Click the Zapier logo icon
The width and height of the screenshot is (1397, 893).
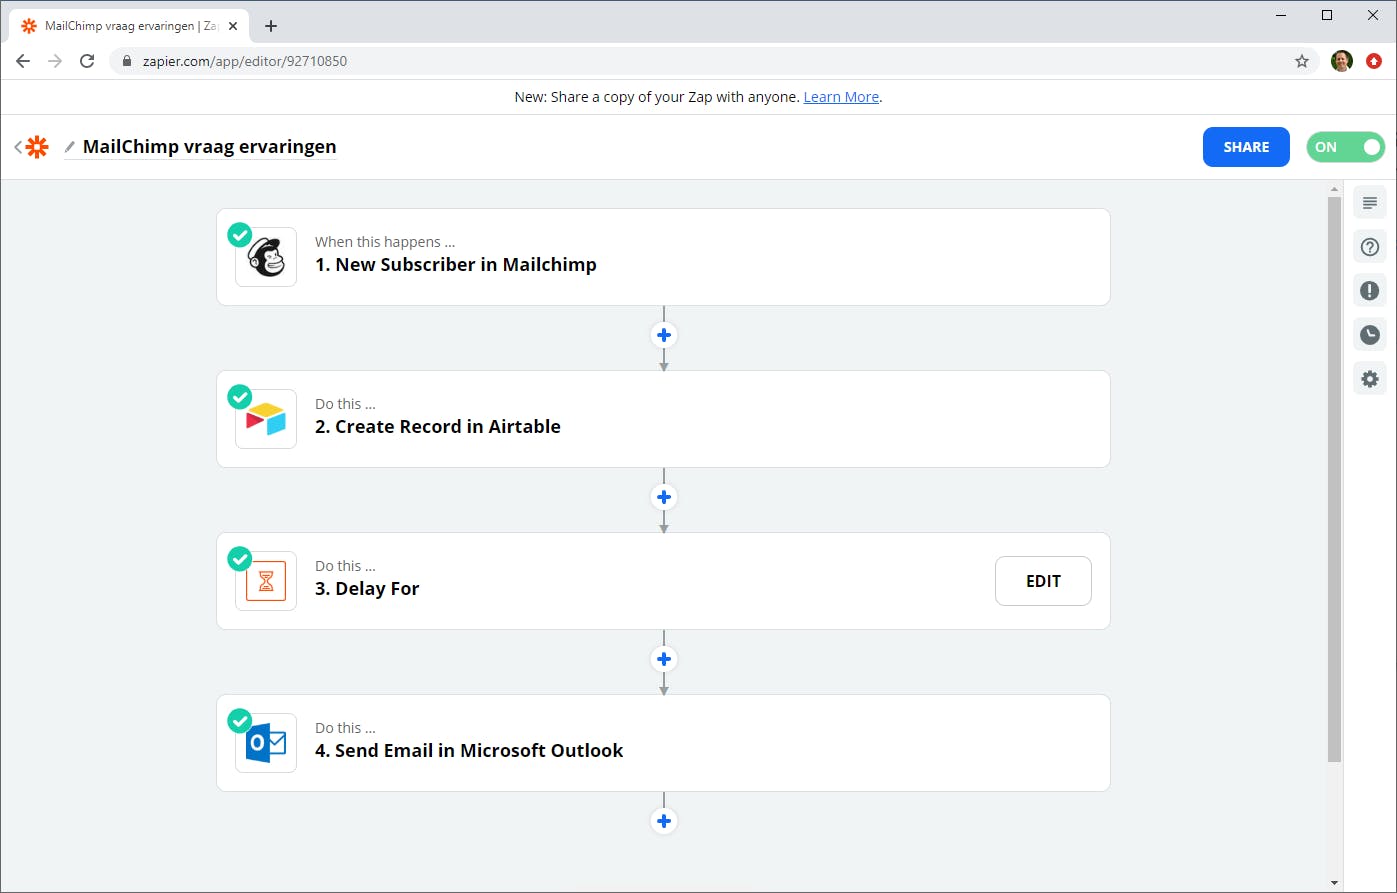[x=37, y=147]
